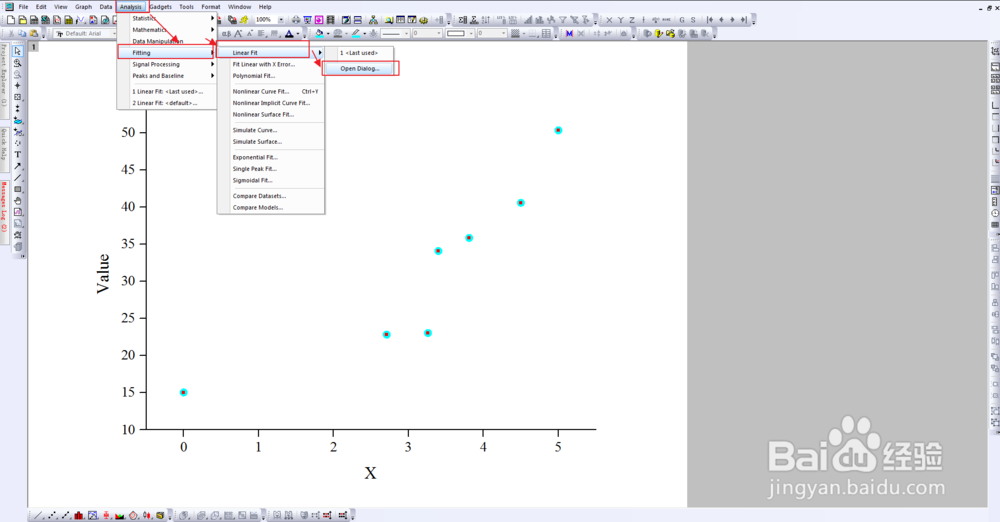Viewport: 1000px width, 522px height.
Task: Select Nonlinear Curve Fit... entry
Action: (x=271, y=92)
